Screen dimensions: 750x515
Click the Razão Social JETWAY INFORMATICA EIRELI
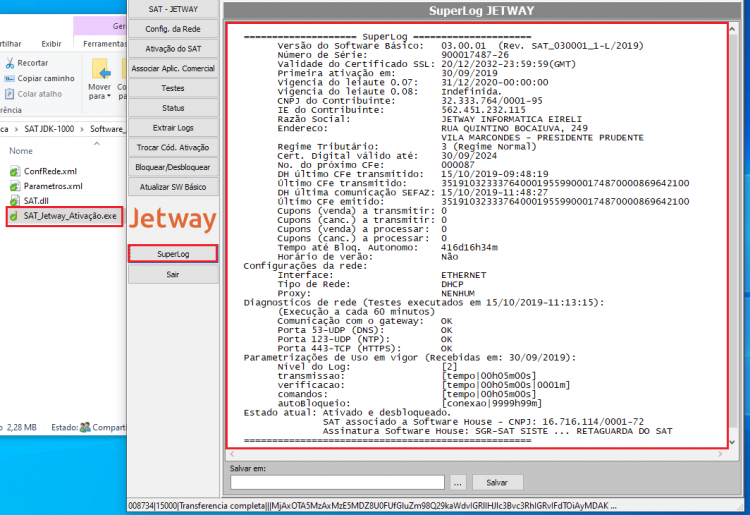pos(511,119)
